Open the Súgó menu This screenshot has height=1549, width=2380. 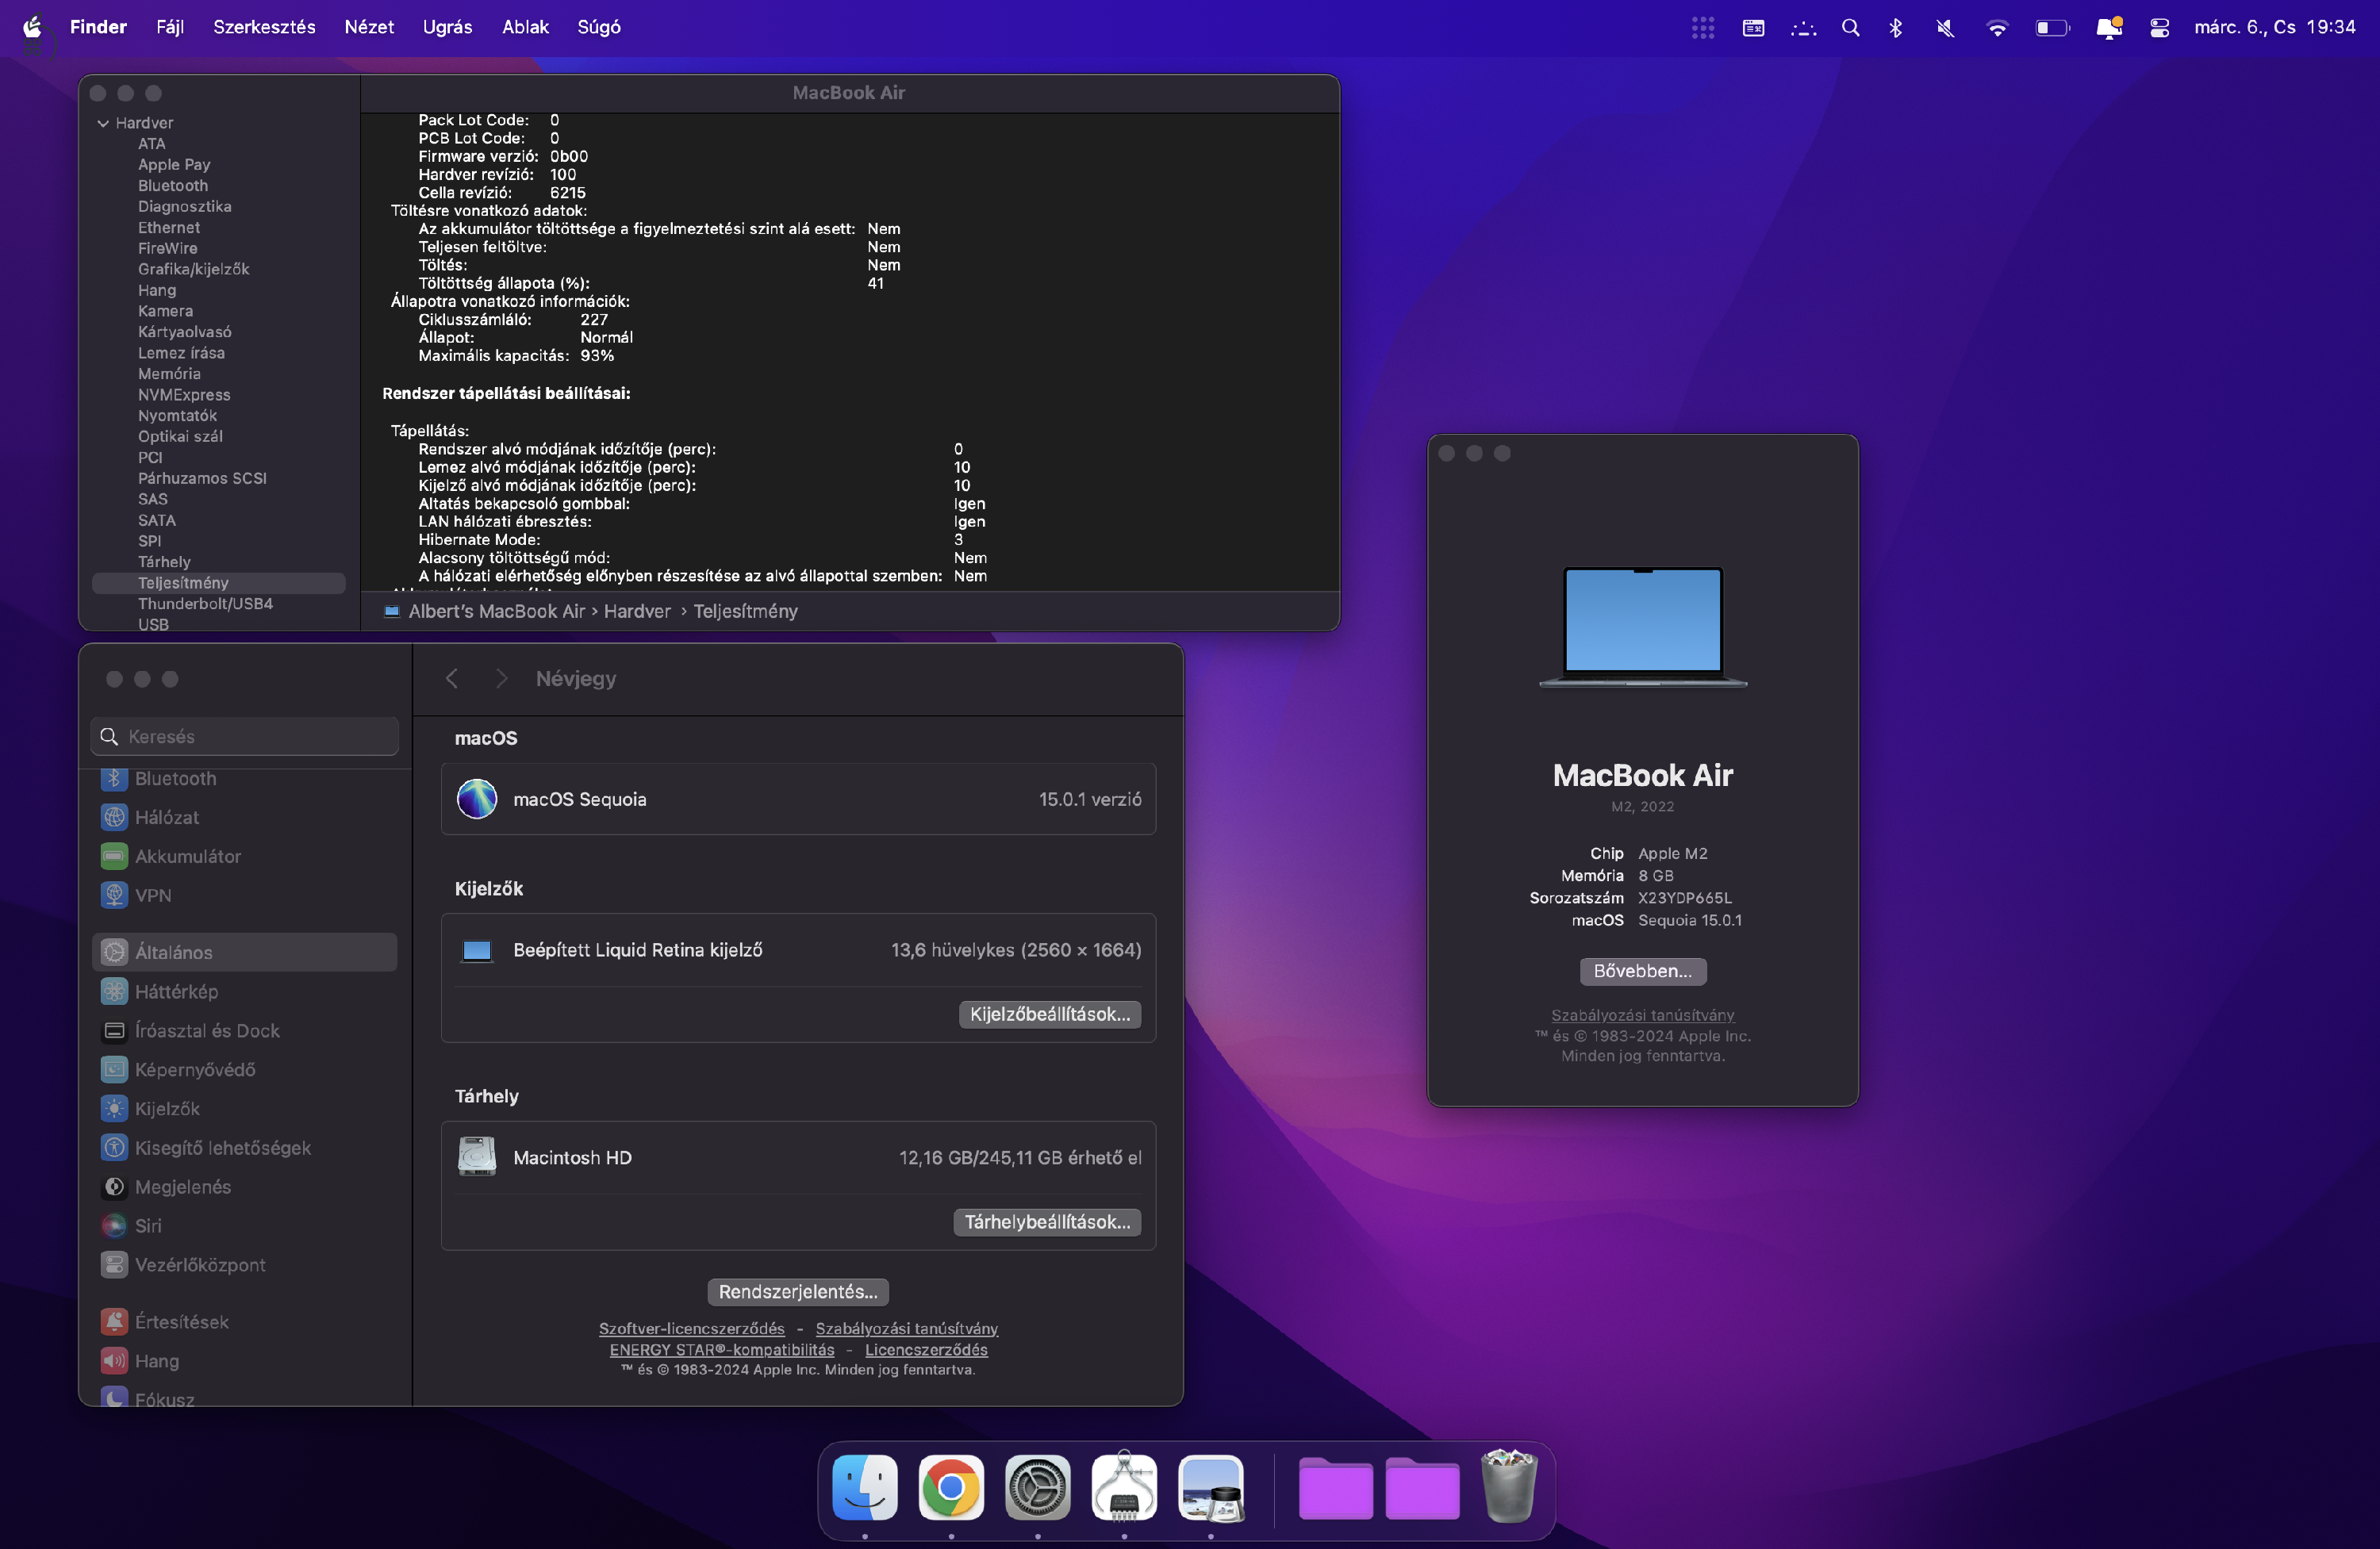tap(599, 27)
